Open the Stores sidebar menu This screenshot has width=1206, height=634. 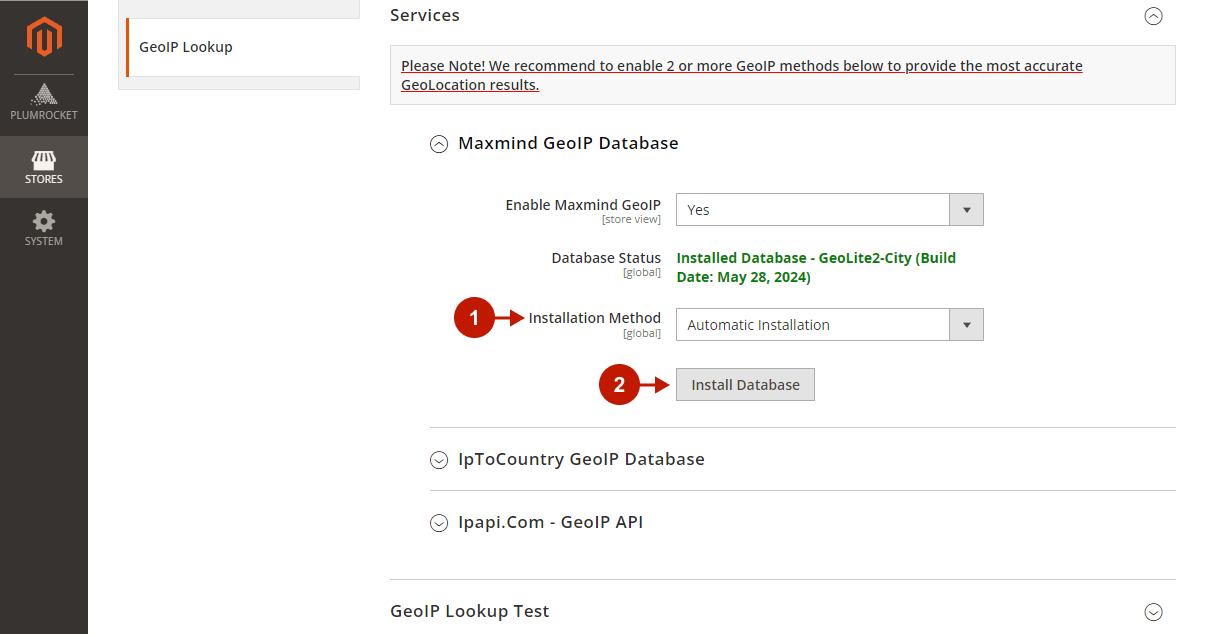(x=44, y=167)
